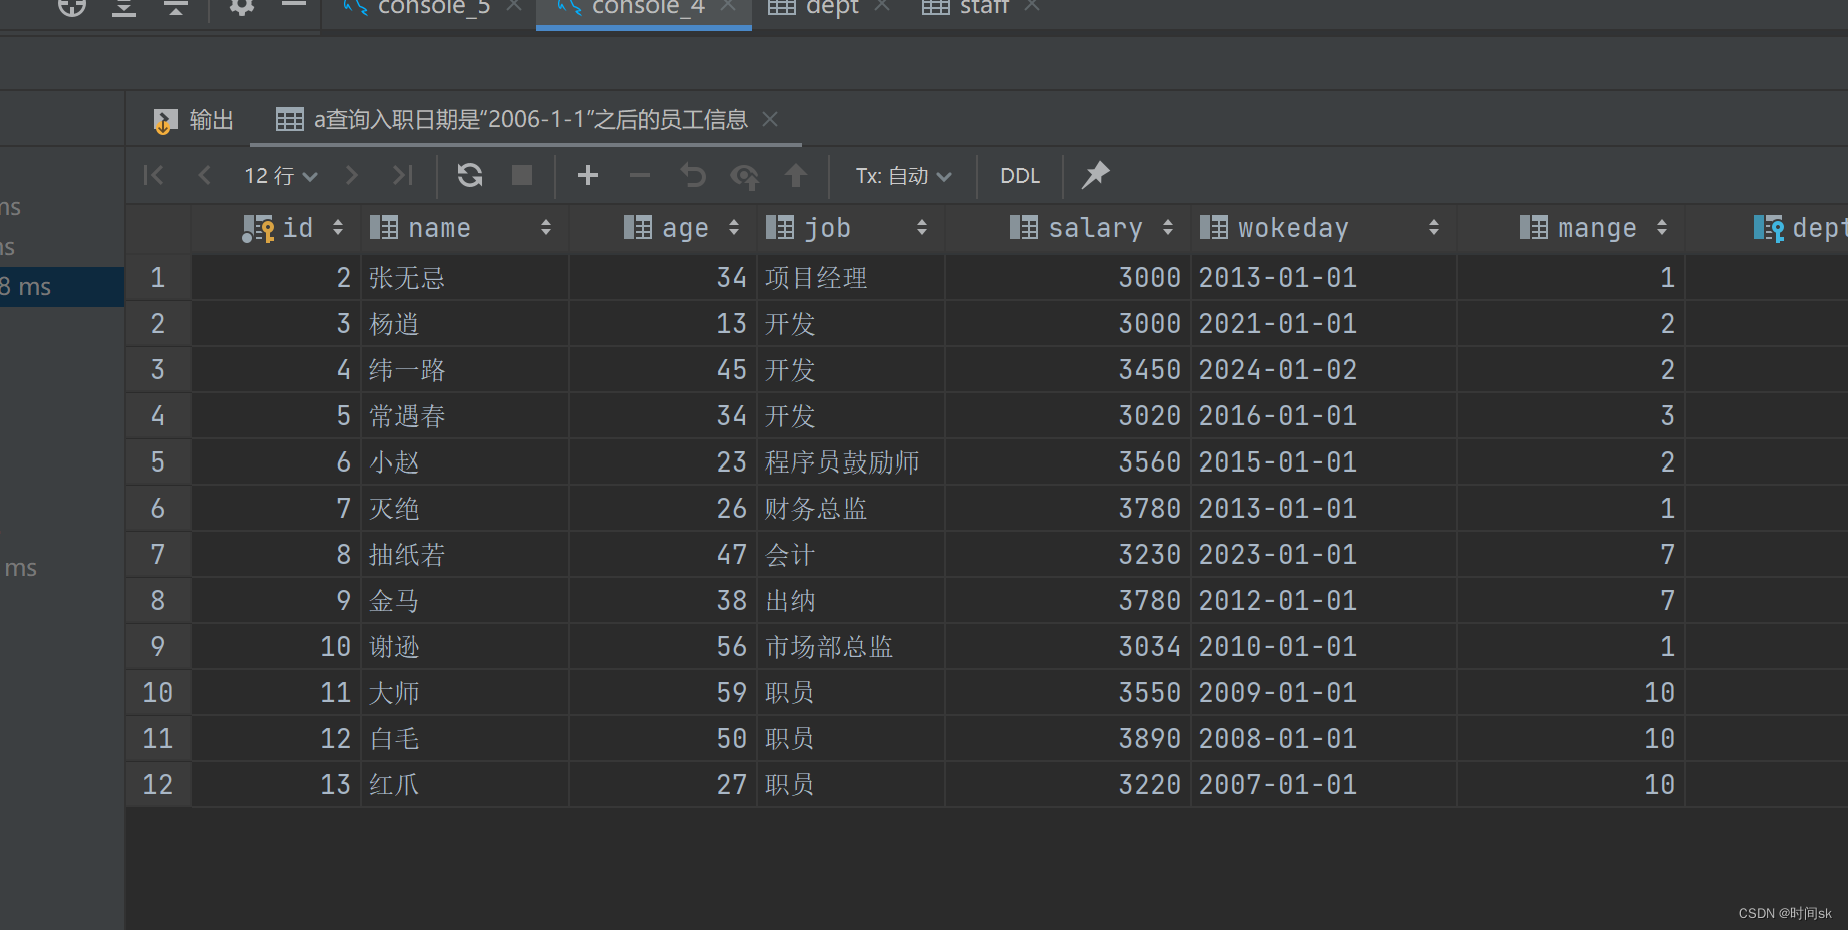The height and width of the screenshot is (930, 1848).
Task: Delete the selected row with minus icon
Action: [640, 176]
